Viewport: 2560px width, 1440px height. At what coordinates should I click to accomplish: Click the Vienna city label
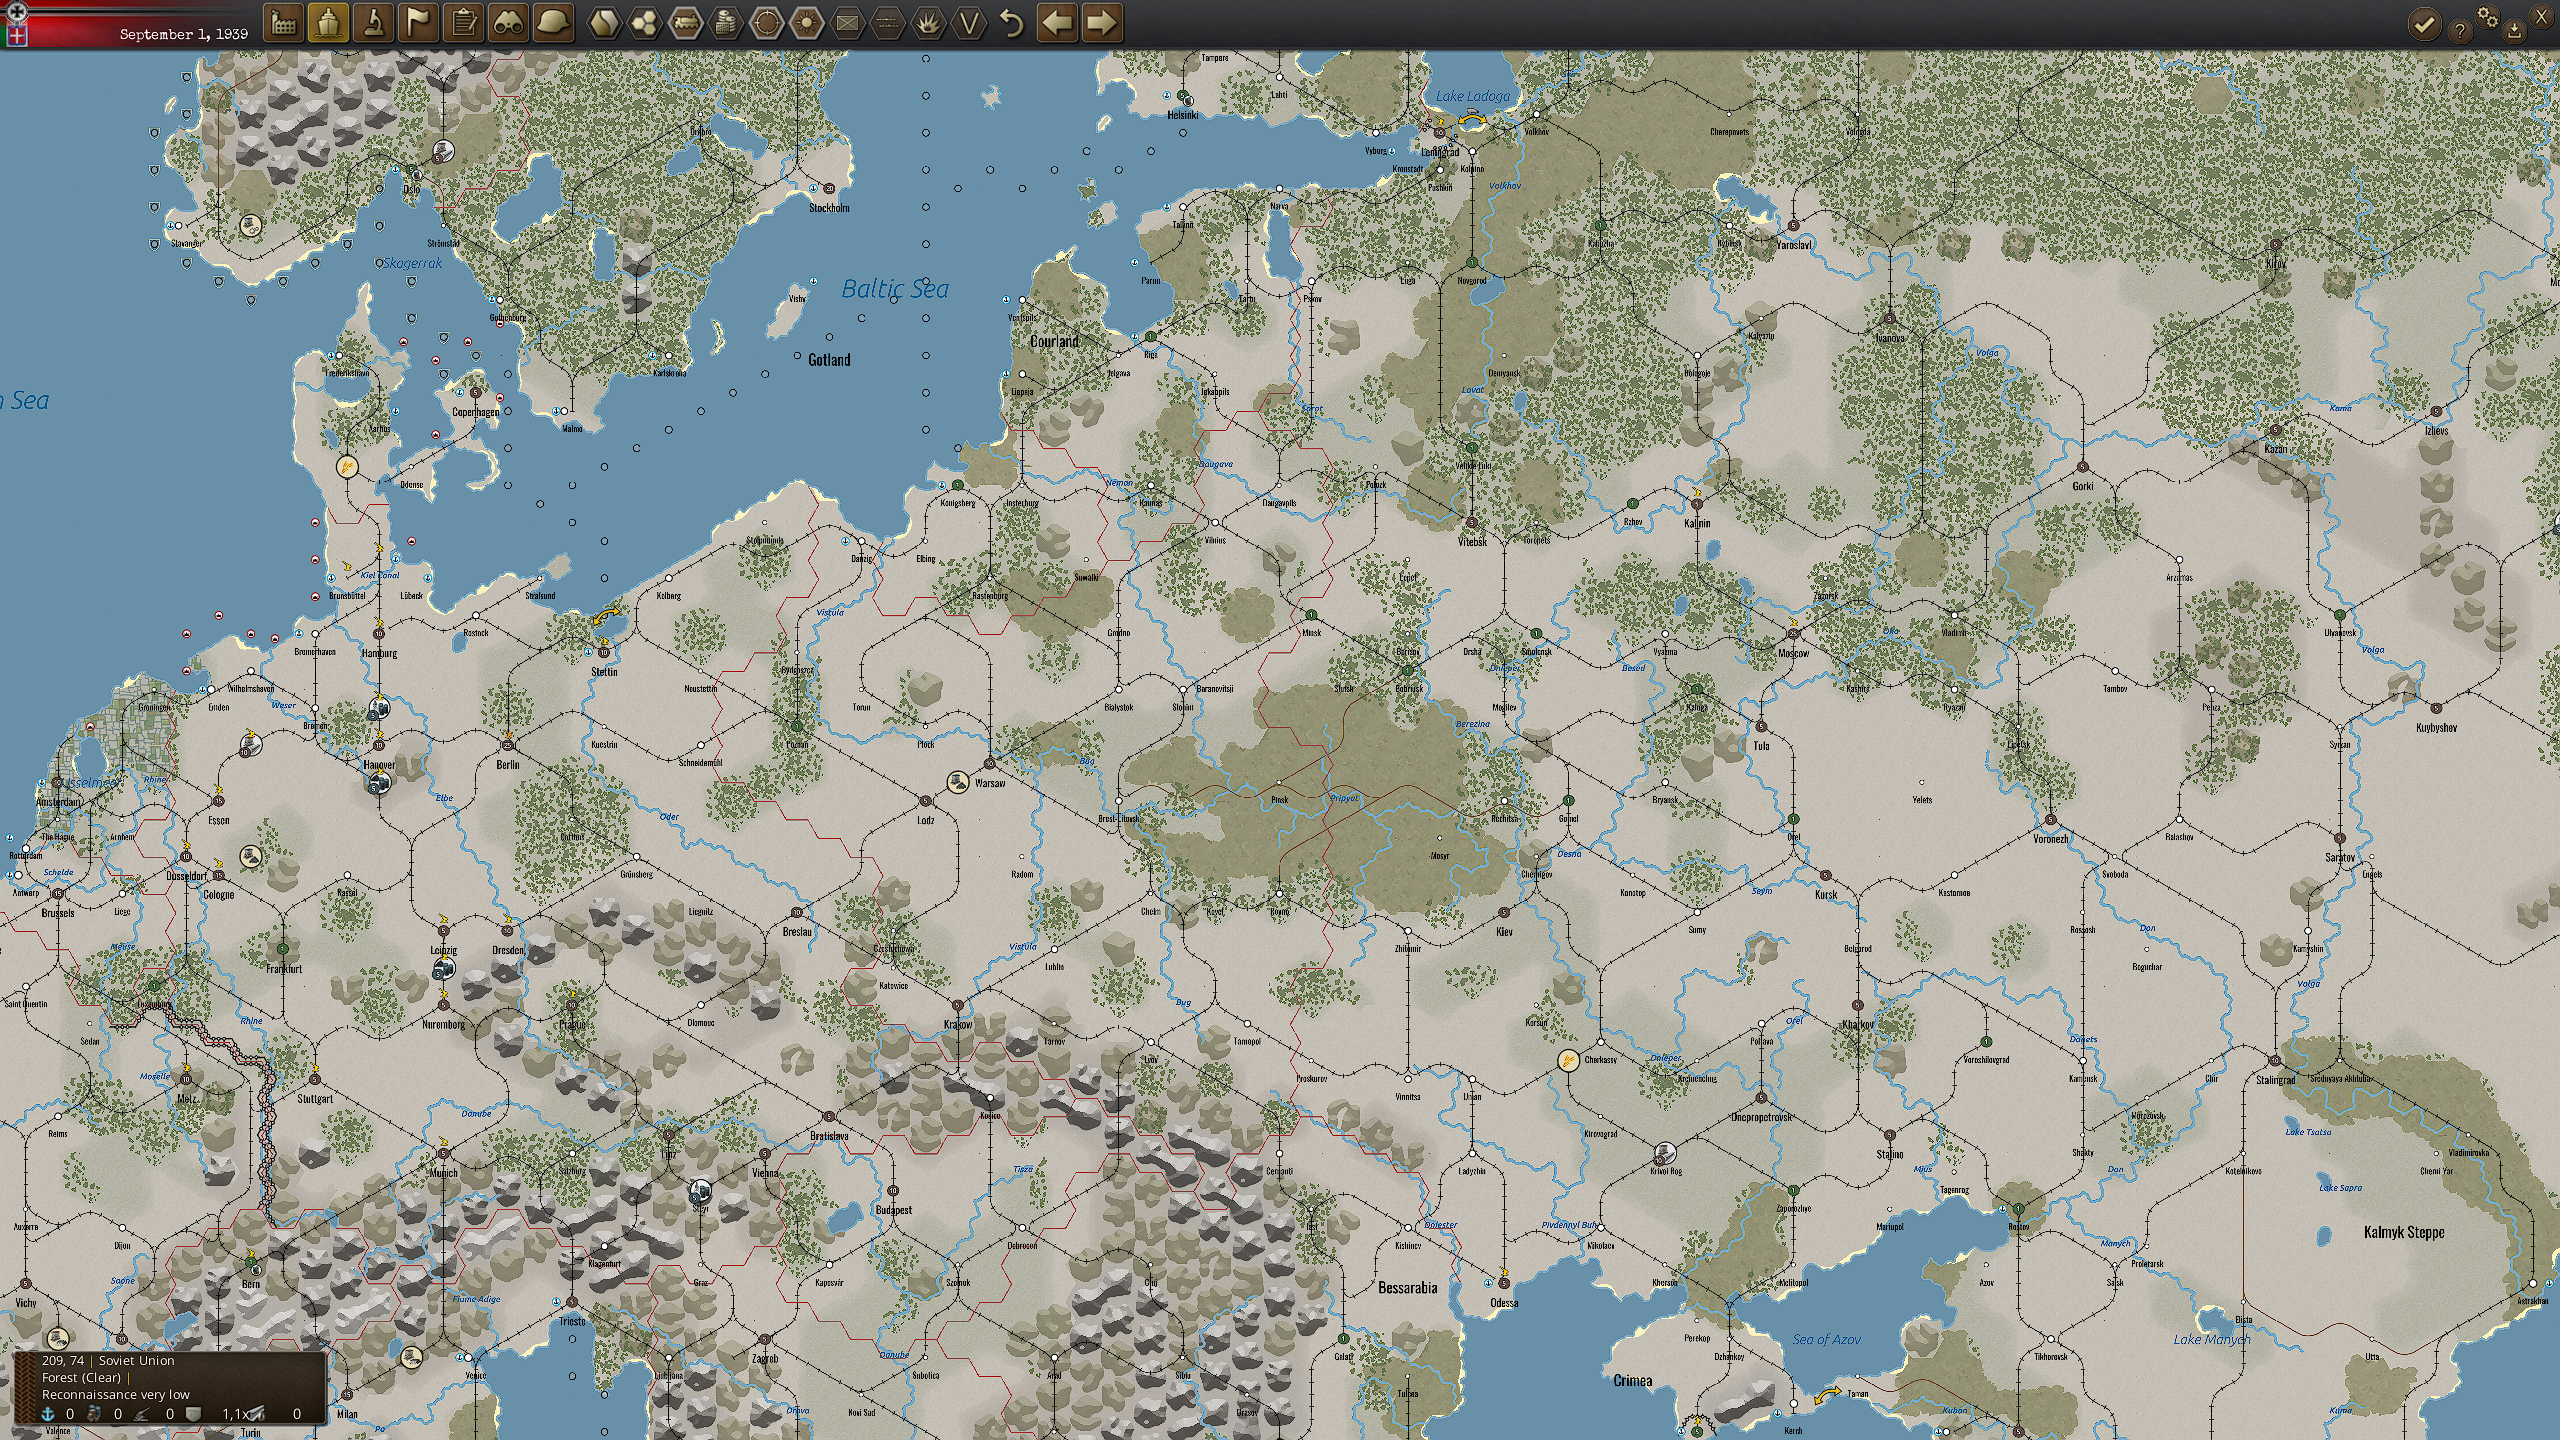pos(765,1173)
